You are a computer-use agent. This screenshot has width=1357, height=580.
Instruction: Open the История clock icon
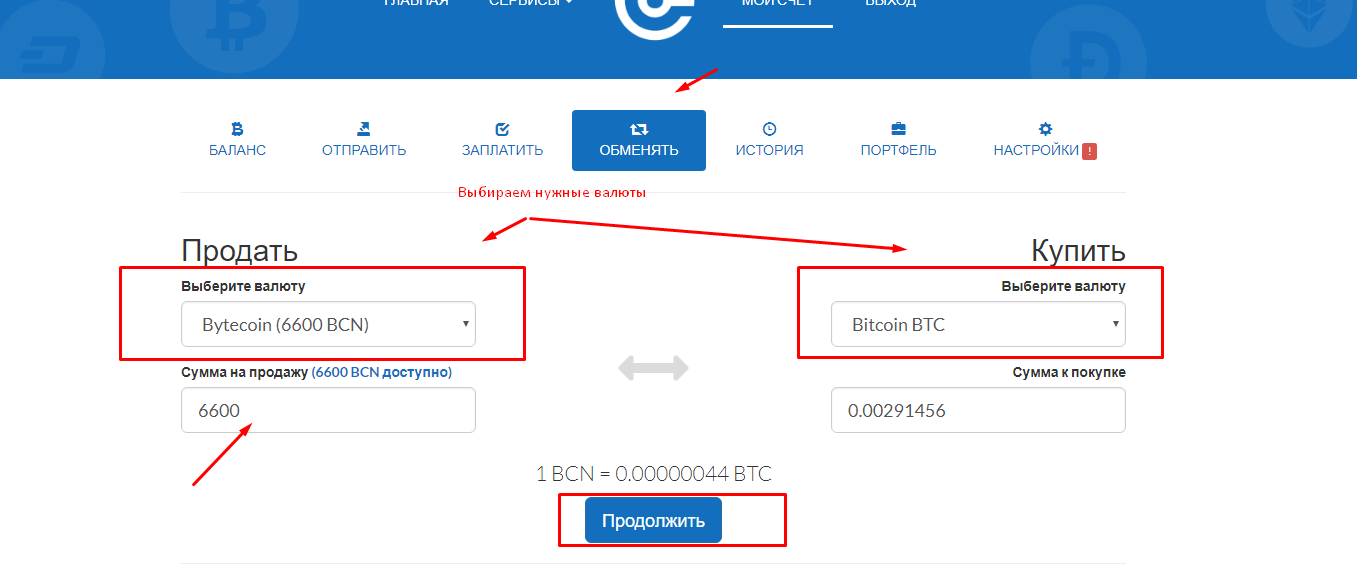(769, 129)
